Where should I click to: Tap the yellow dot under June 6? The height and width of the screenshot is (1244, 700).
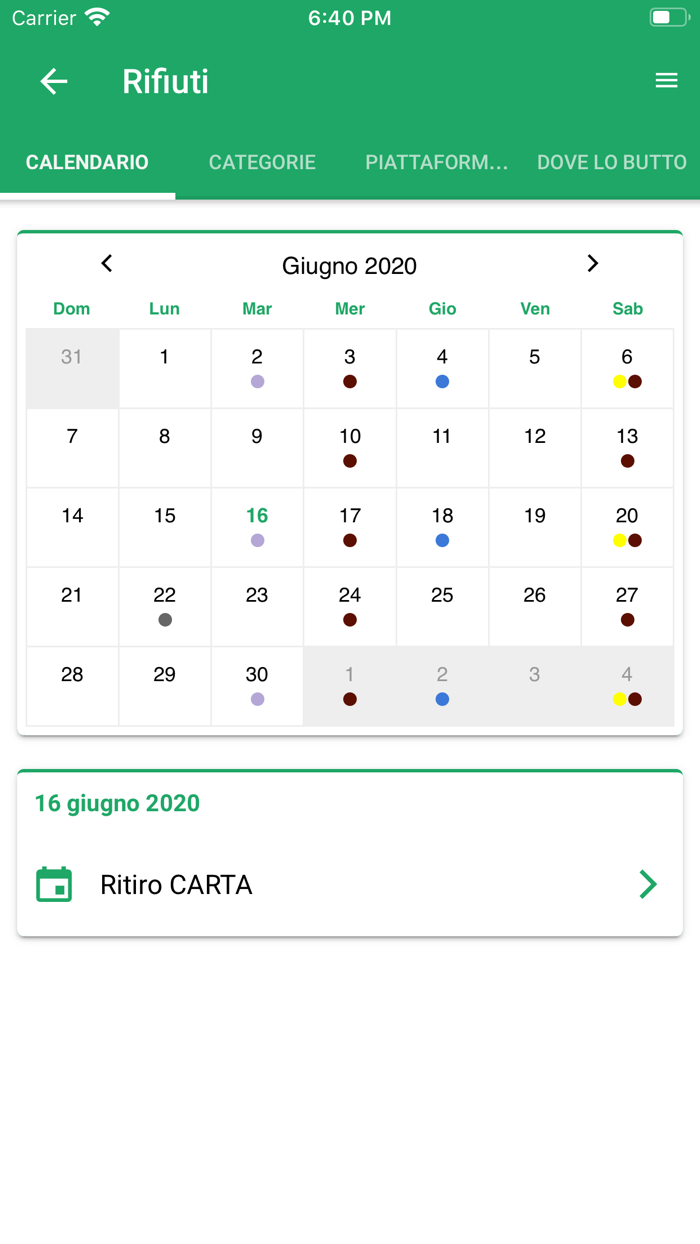[x=618, y=381]
